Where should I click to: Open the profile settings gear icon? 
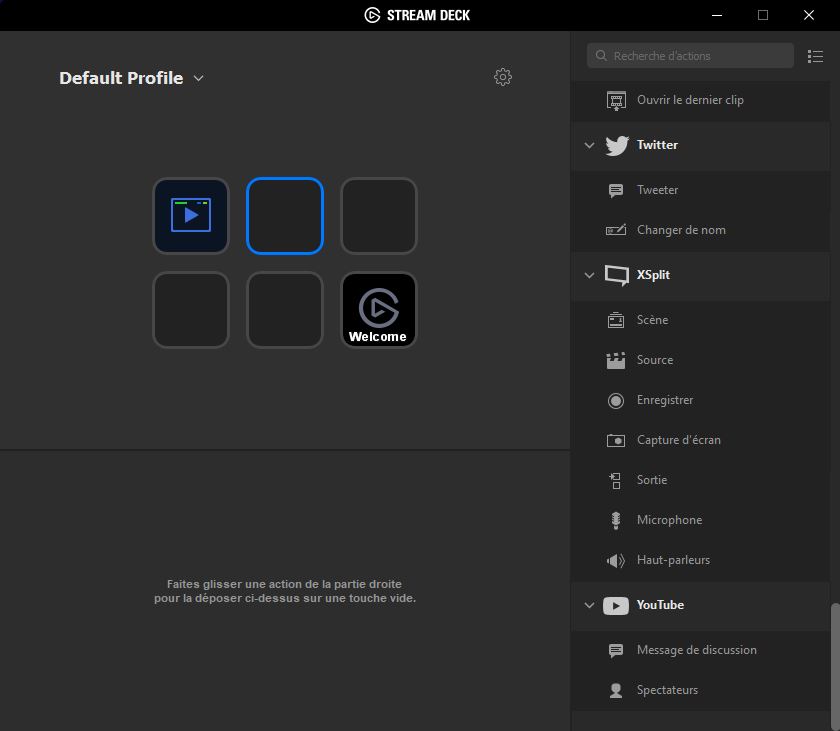coord(502,77)
